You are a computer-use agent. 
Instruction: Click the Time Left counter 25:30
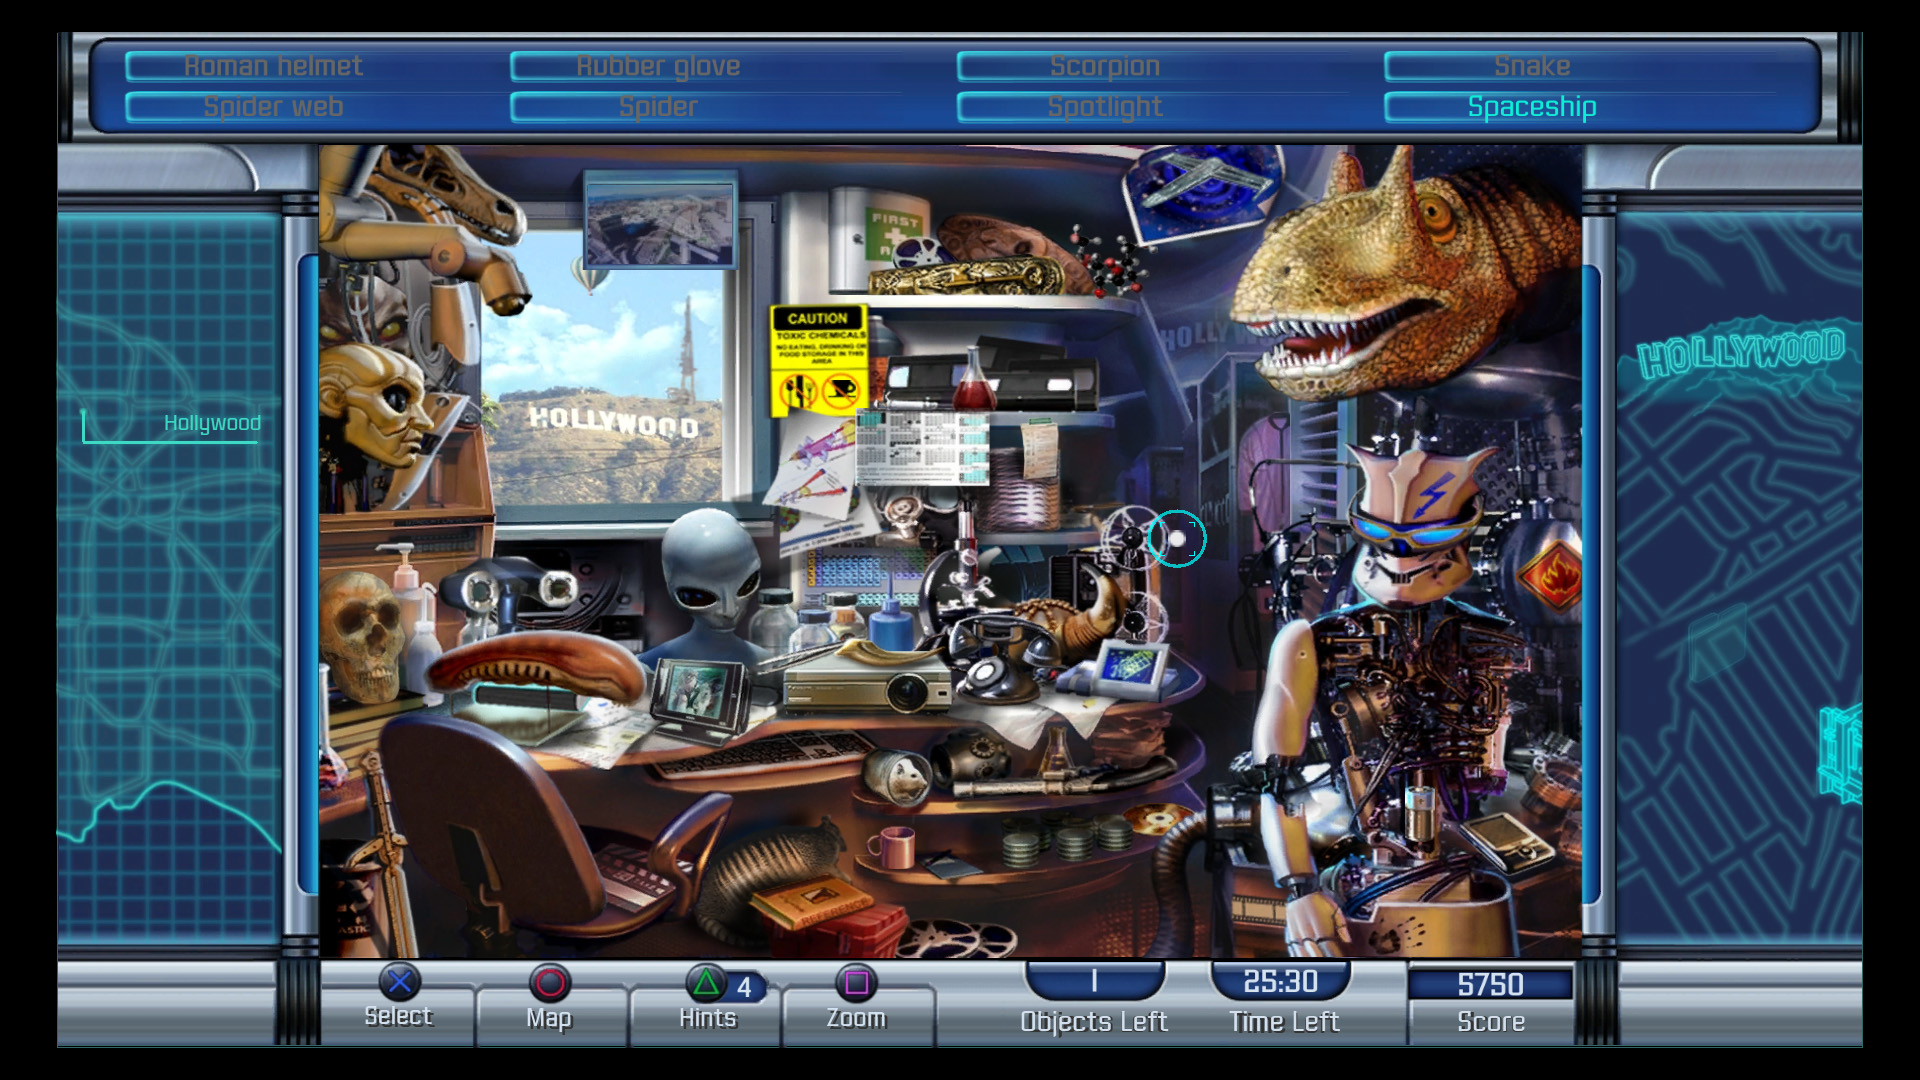tap(1280, 982)
